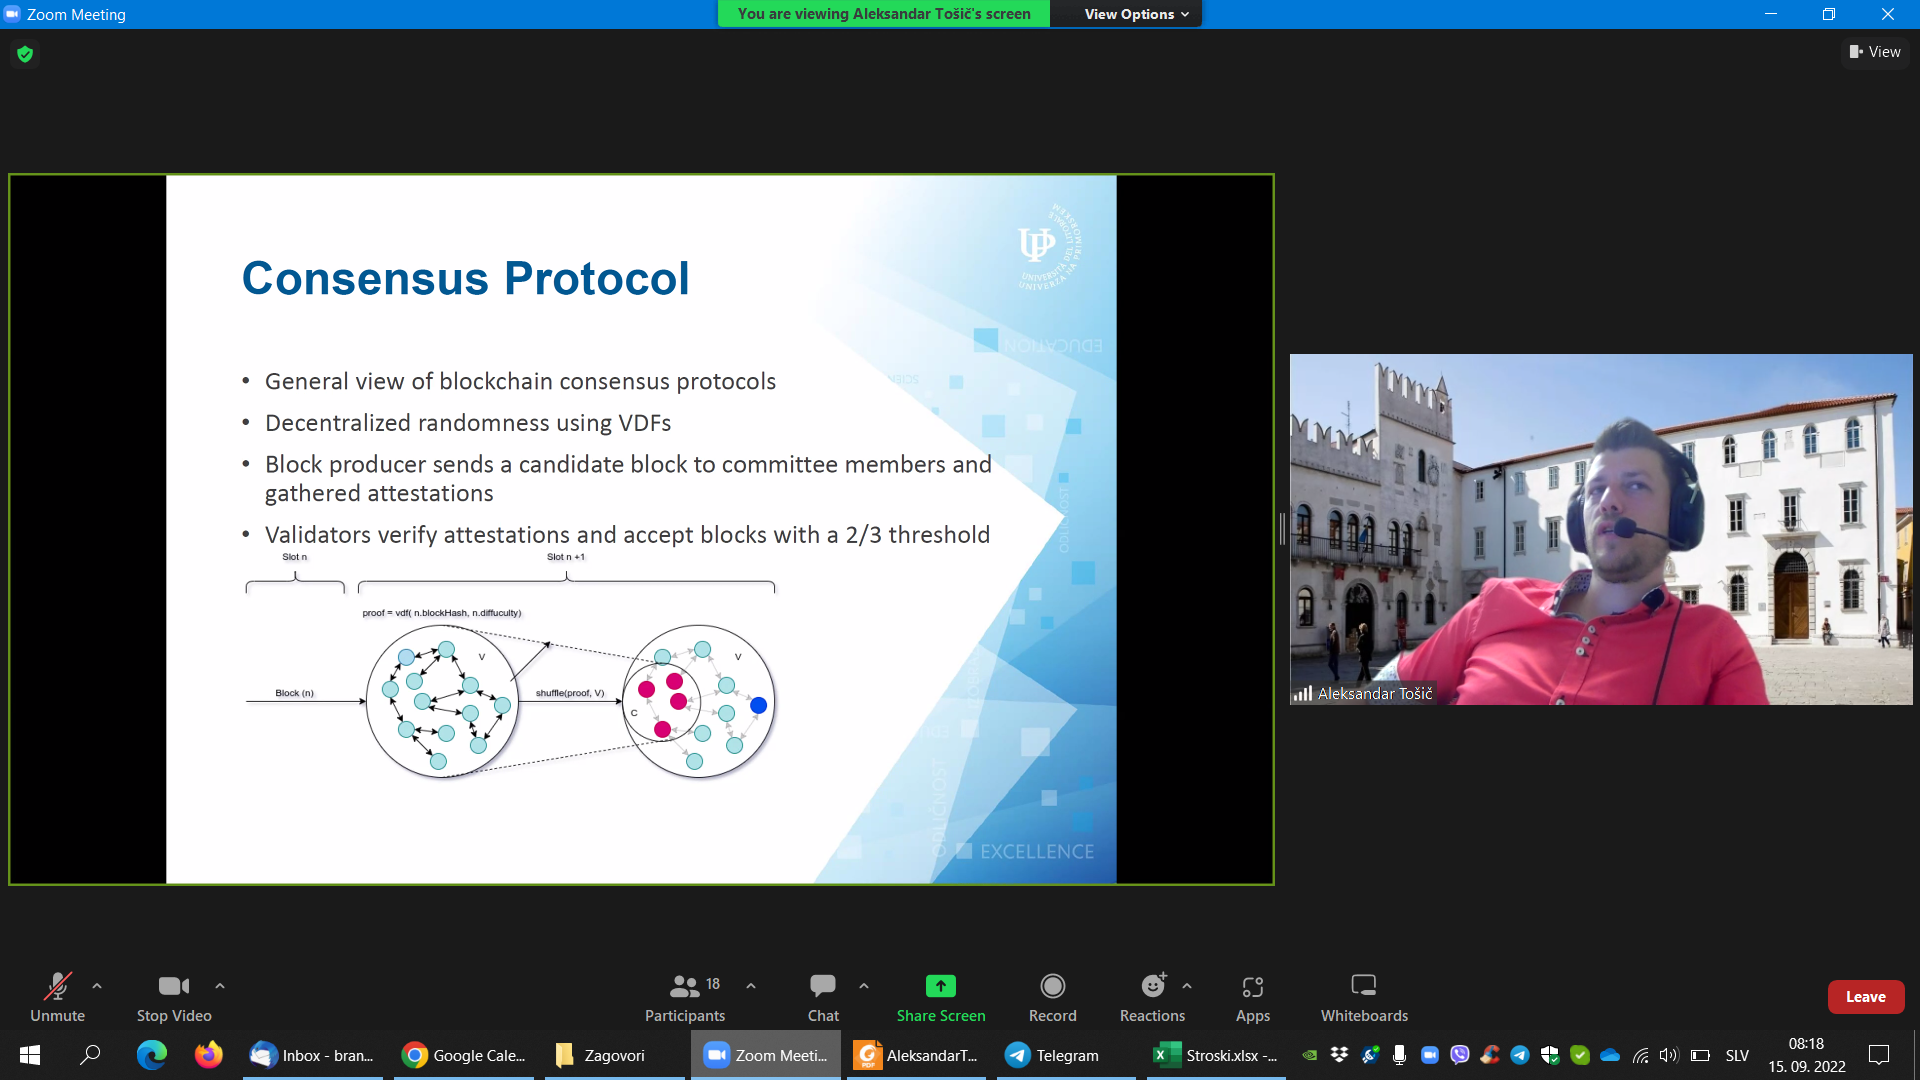1920x1080 pixels.
Task: Toggle the speaker volume tray icon
Action: 1668,1055
